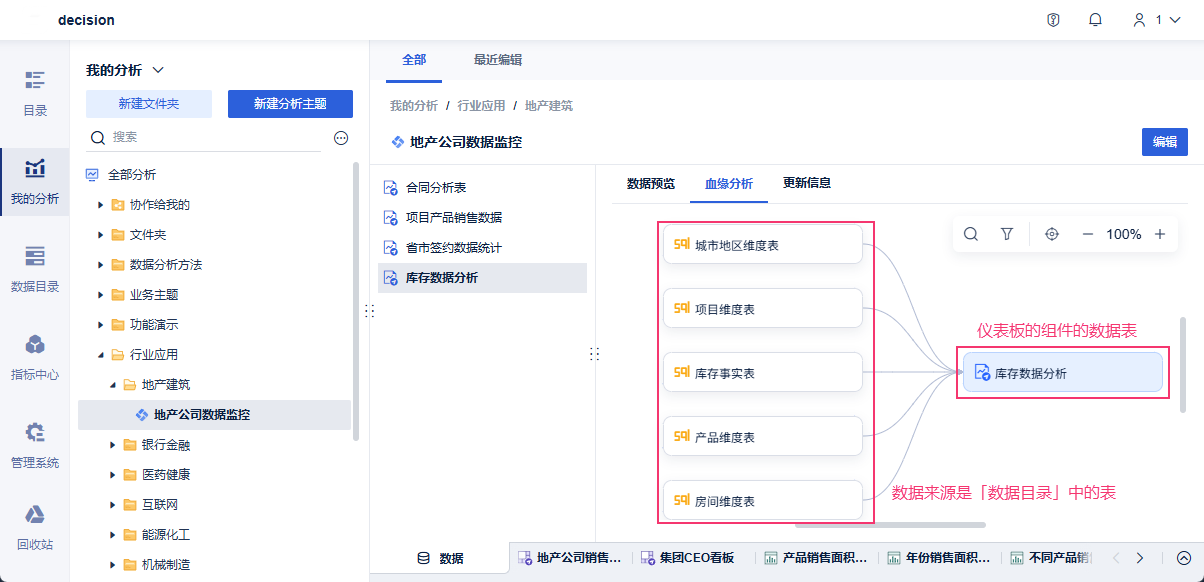Click the 新建分析主题 button
This screenshot has width=1204, height=582.
coord(290,104)
